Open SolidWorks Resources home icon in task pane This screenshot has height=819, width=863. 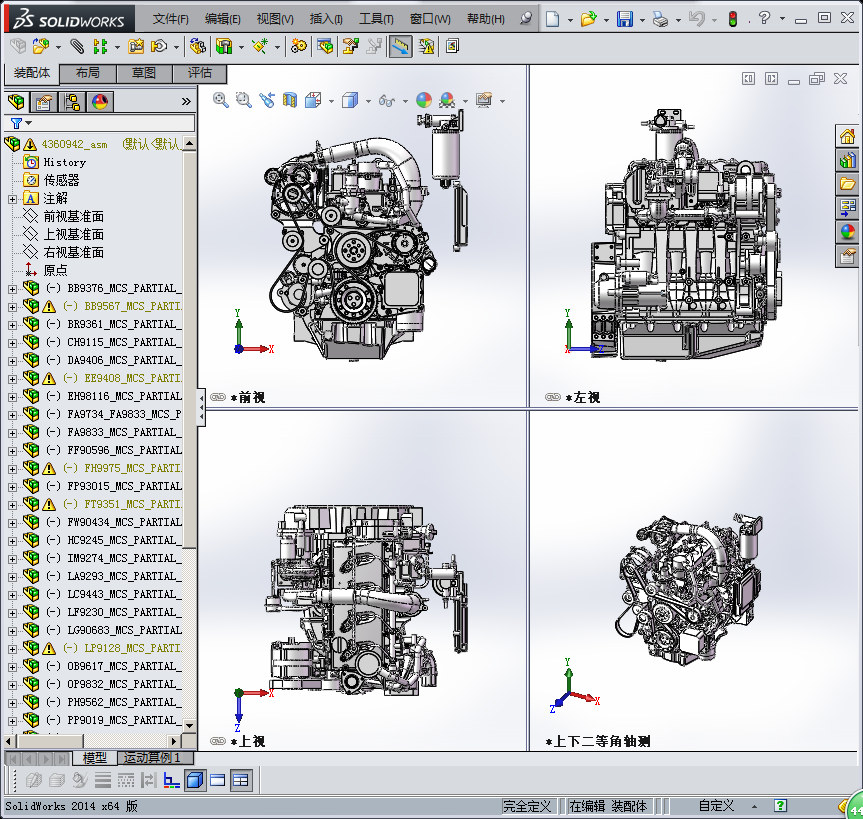click(847, 136)
